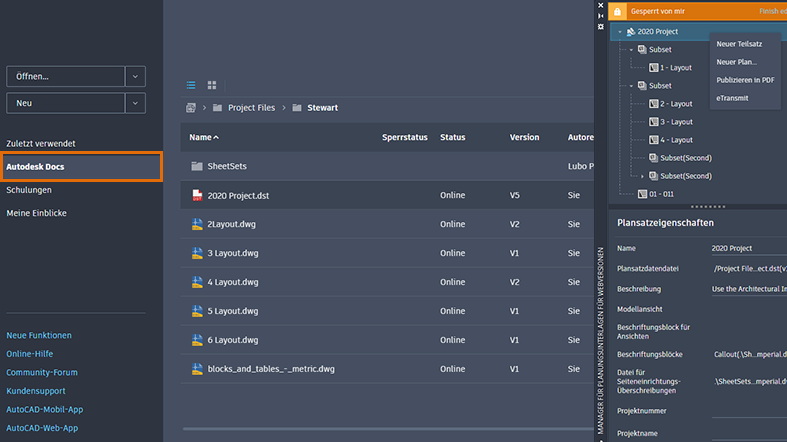Switch to grid view layout
Viewport: 787px width, 442px height.
(x=212, y=85)
